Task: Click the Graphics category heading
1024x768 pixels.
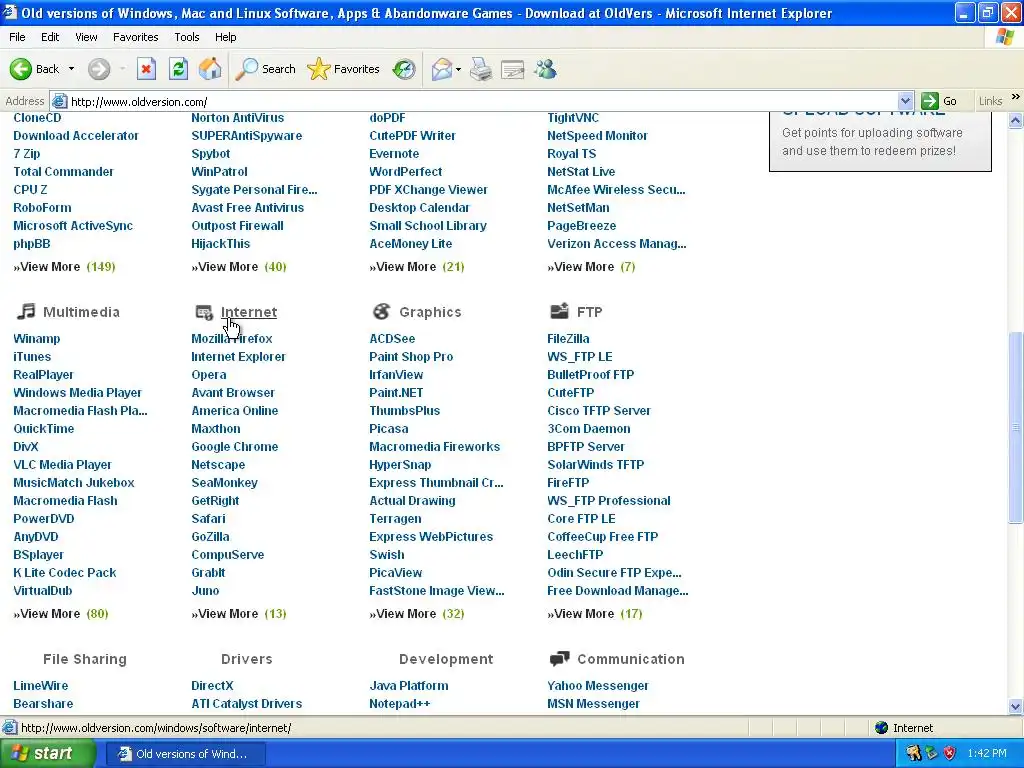Action: coord(430,312)
